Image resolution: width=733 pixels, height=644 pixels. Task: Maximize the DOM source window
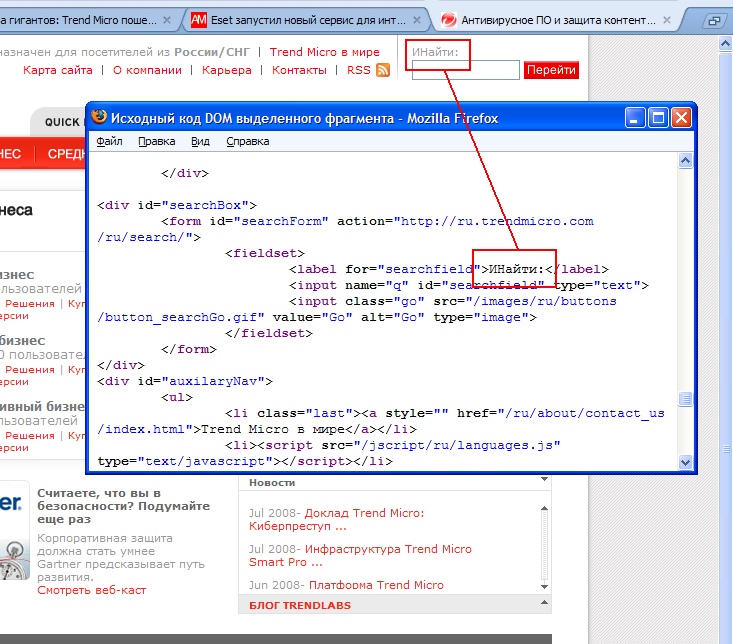pyautogui.click(x=658, y=118)
